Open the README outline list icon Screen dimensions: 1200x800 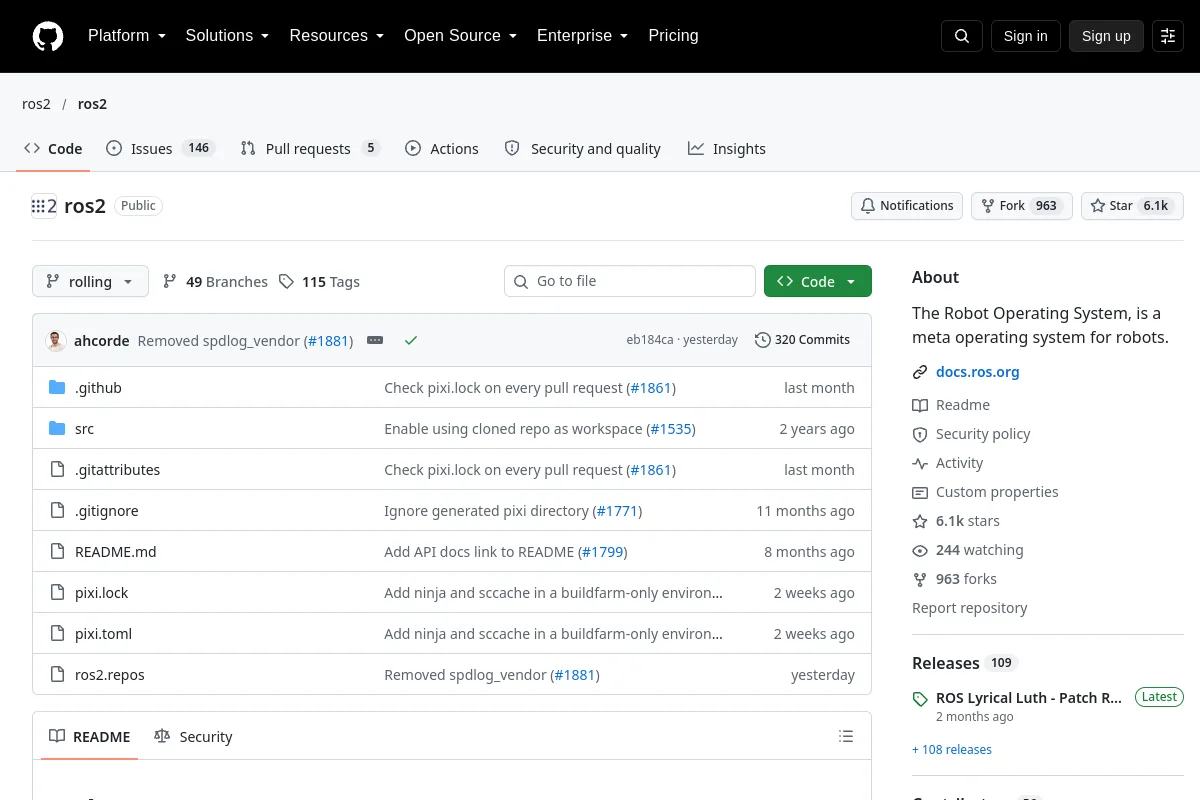(x=846, y=737)
